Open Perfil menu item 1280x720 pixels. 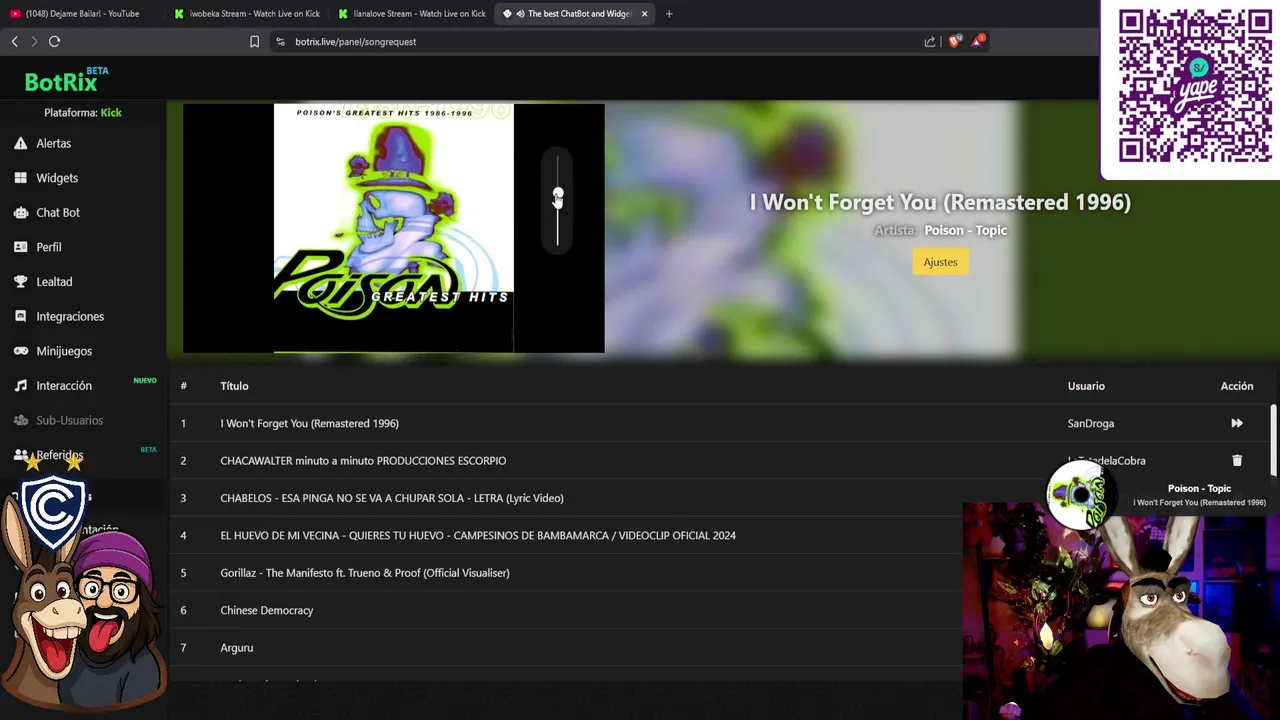point(49,247)
